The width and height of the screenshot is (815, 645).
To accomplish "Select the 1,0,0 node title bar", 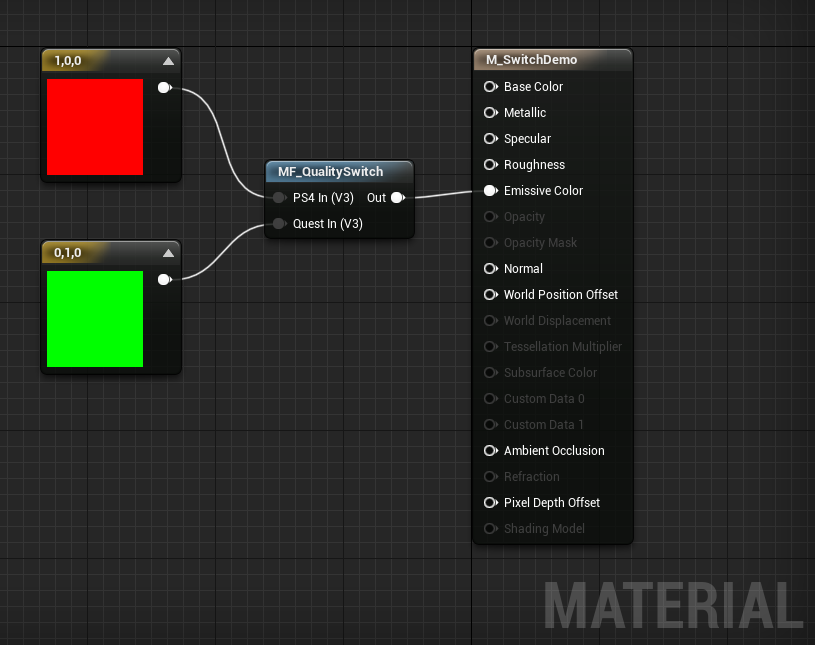I will click(111, 61).
